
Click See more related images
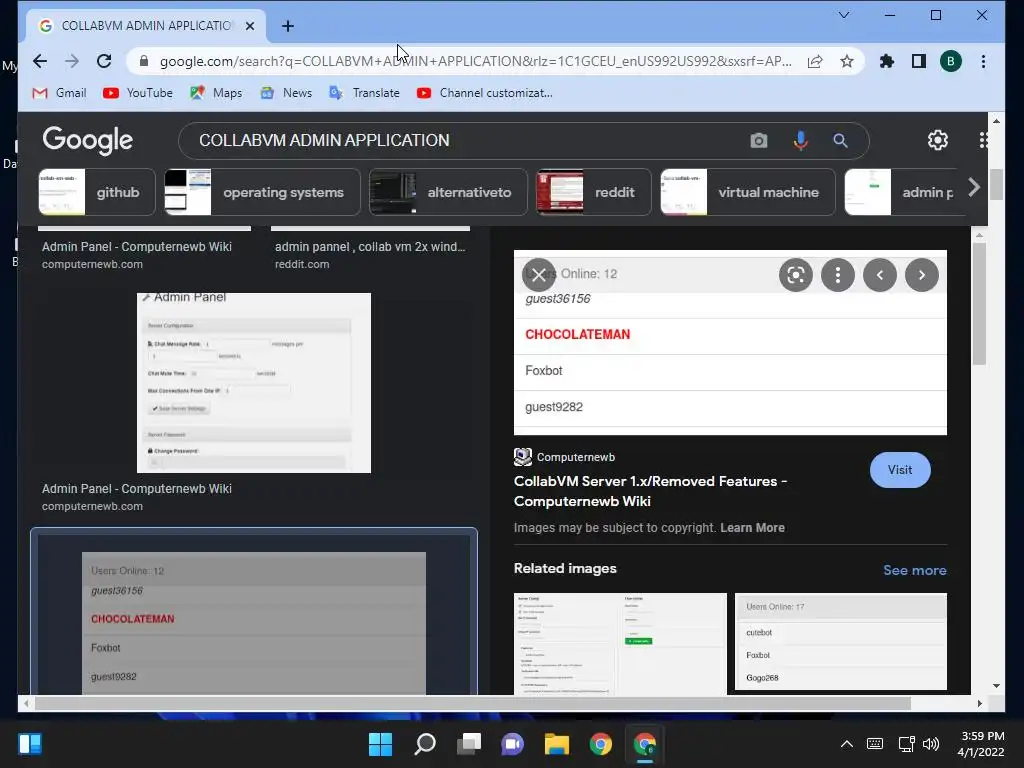click(914, 570)
